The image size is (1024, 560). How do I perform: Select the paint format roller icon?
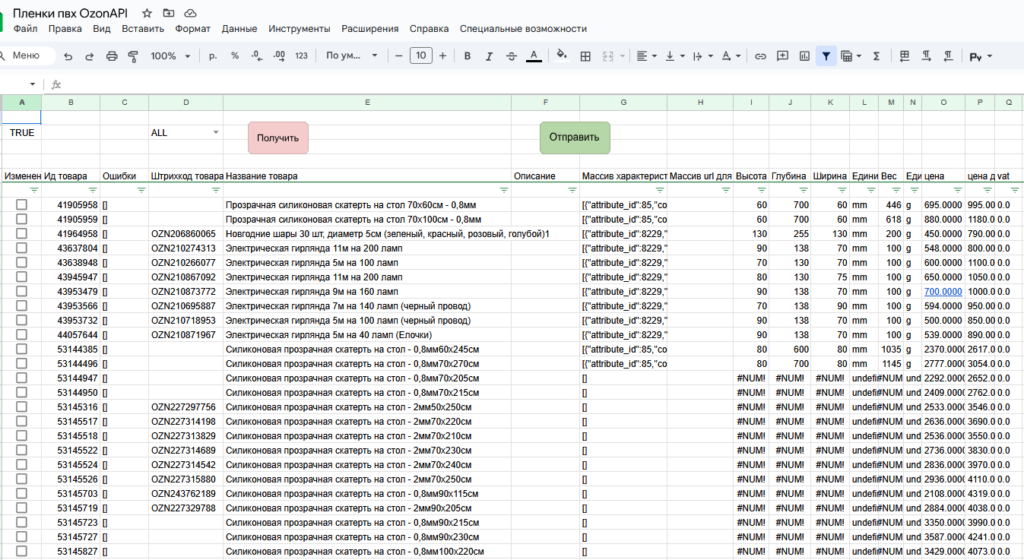tap(133, 56)
